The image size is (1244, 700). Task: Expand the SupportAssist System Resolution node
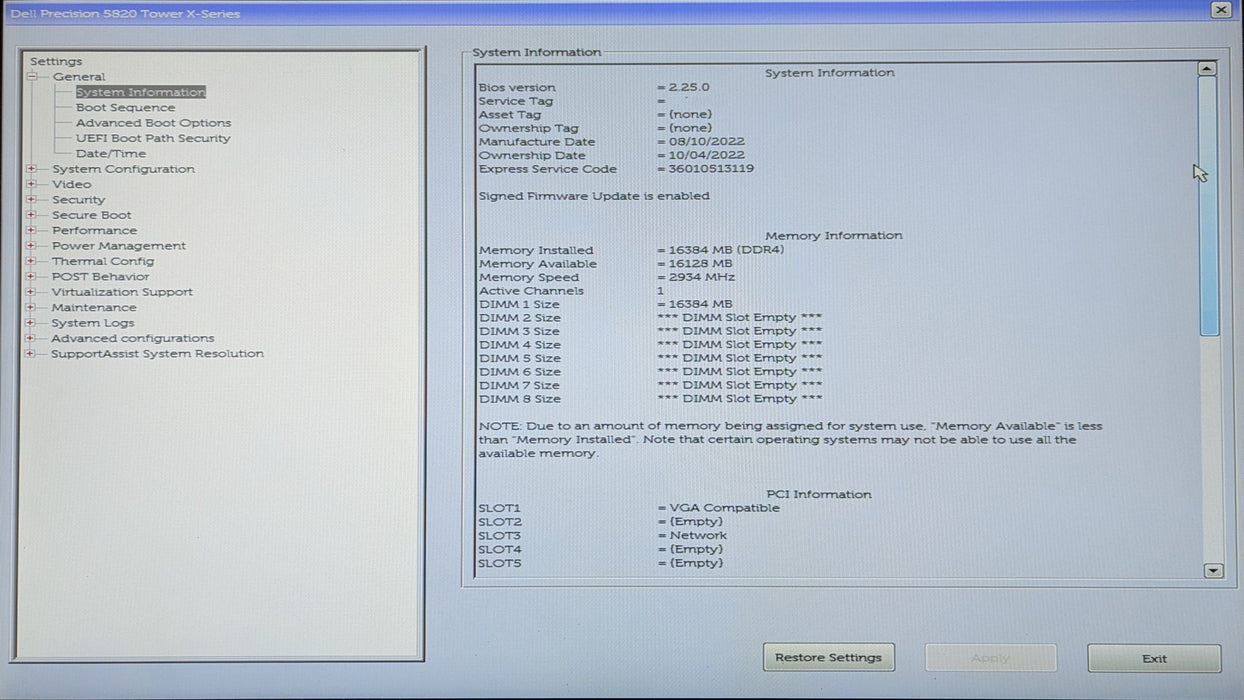(31, 354)
